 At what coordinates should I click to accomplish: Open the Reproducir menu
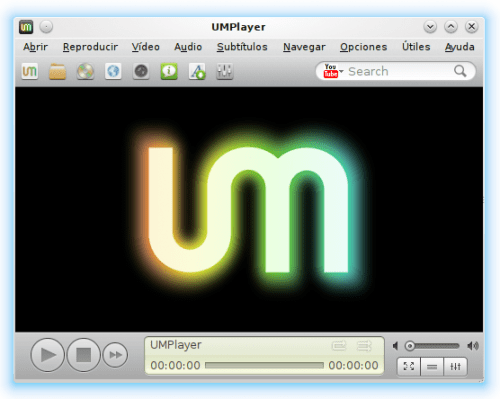click(x=90, y=47)
